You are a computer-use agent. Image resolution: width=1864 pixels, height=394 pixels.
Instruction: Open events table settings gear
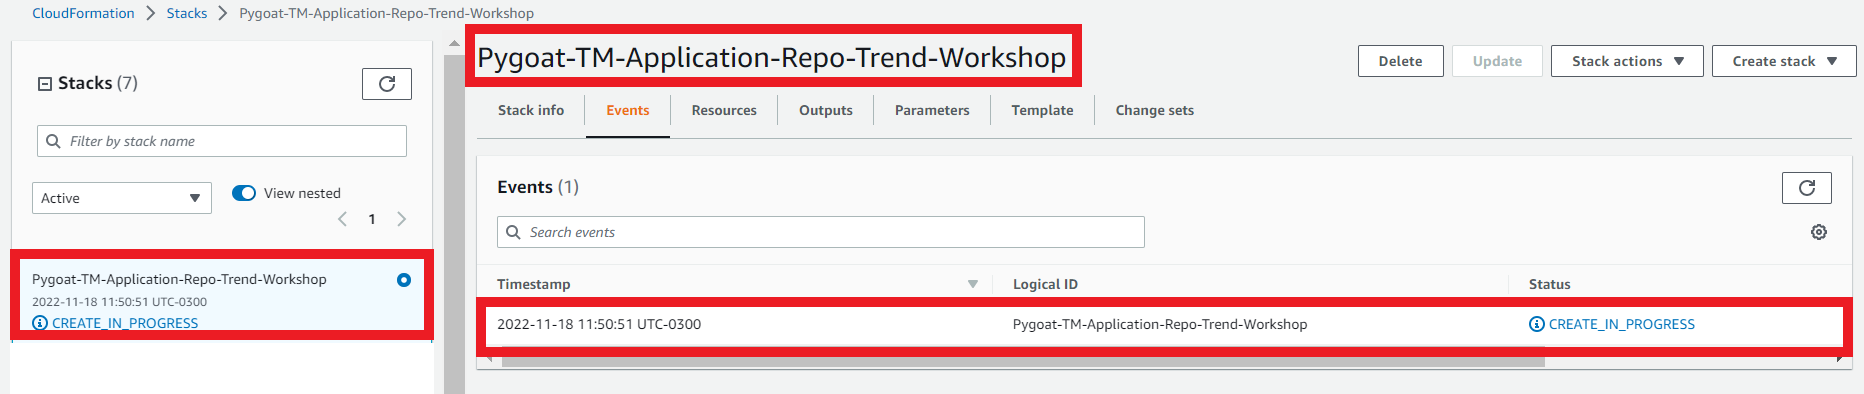[1818, 232]
